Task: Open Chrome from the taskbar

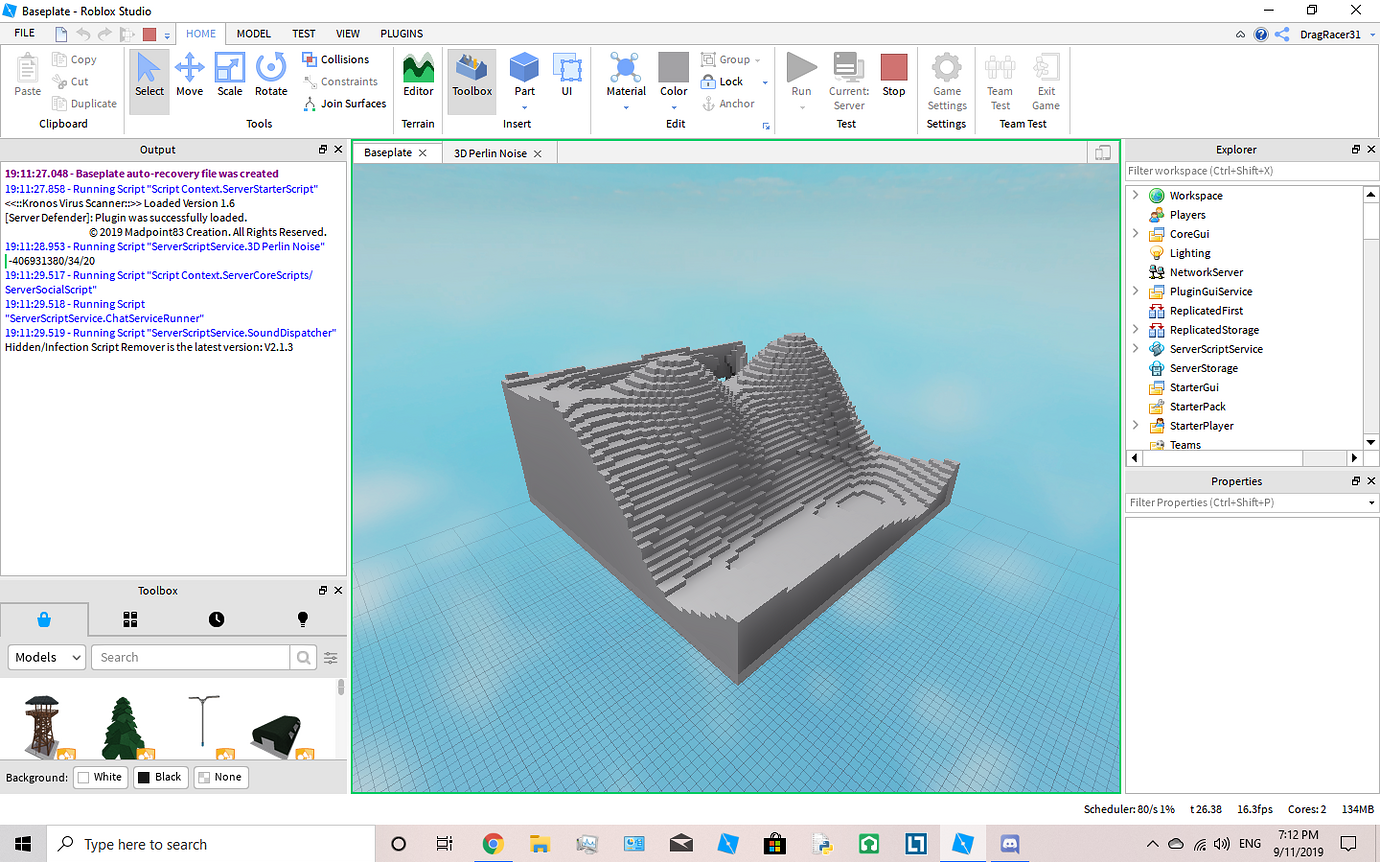Action: (x=492, y=844)
